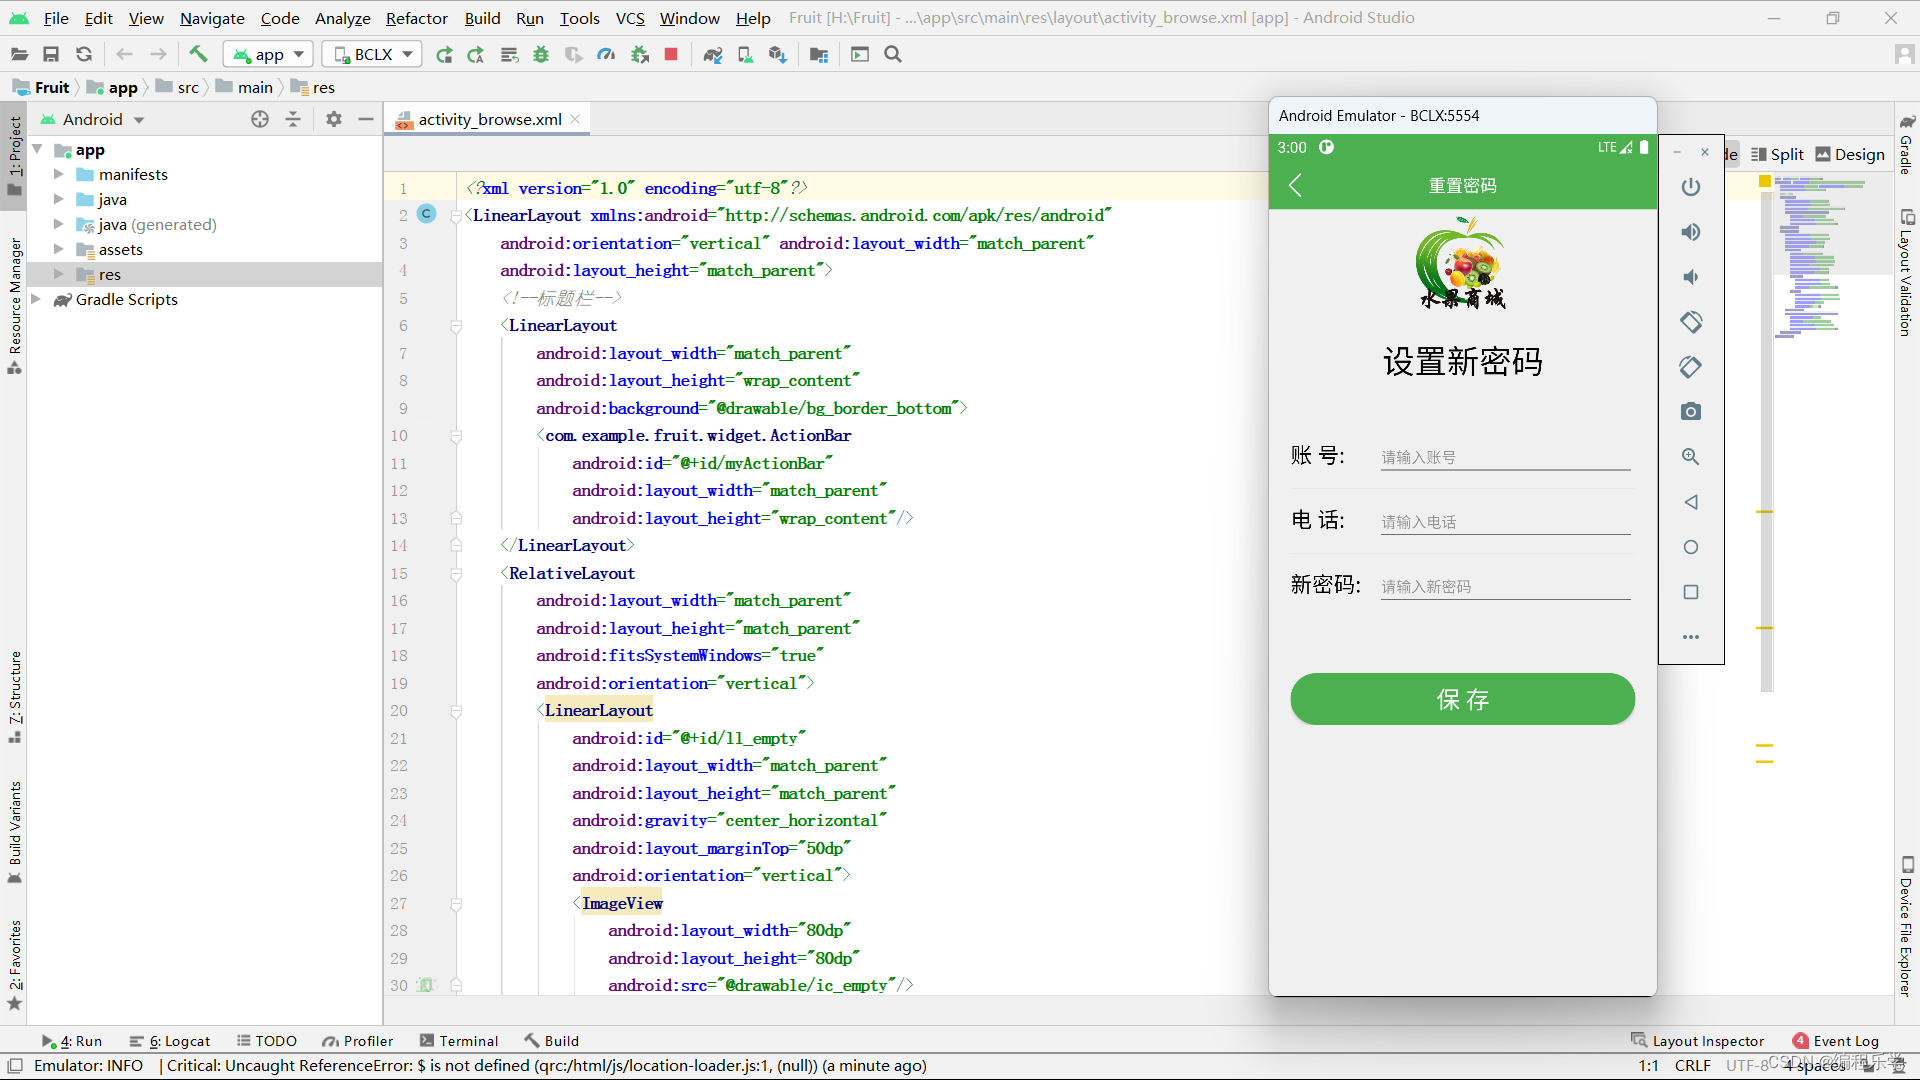1920x1080 pixels.
Task: Take emulator screenshot with camera icon
Action: [x=1690, y=411]
